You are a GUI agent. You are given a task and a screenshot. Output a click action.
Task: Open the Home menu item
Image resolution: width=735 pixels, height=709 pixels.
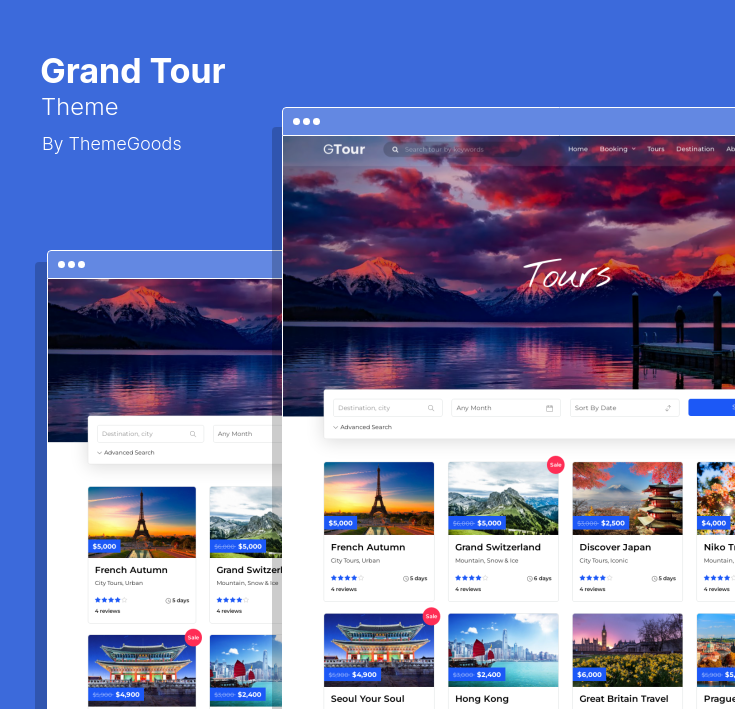578,149
